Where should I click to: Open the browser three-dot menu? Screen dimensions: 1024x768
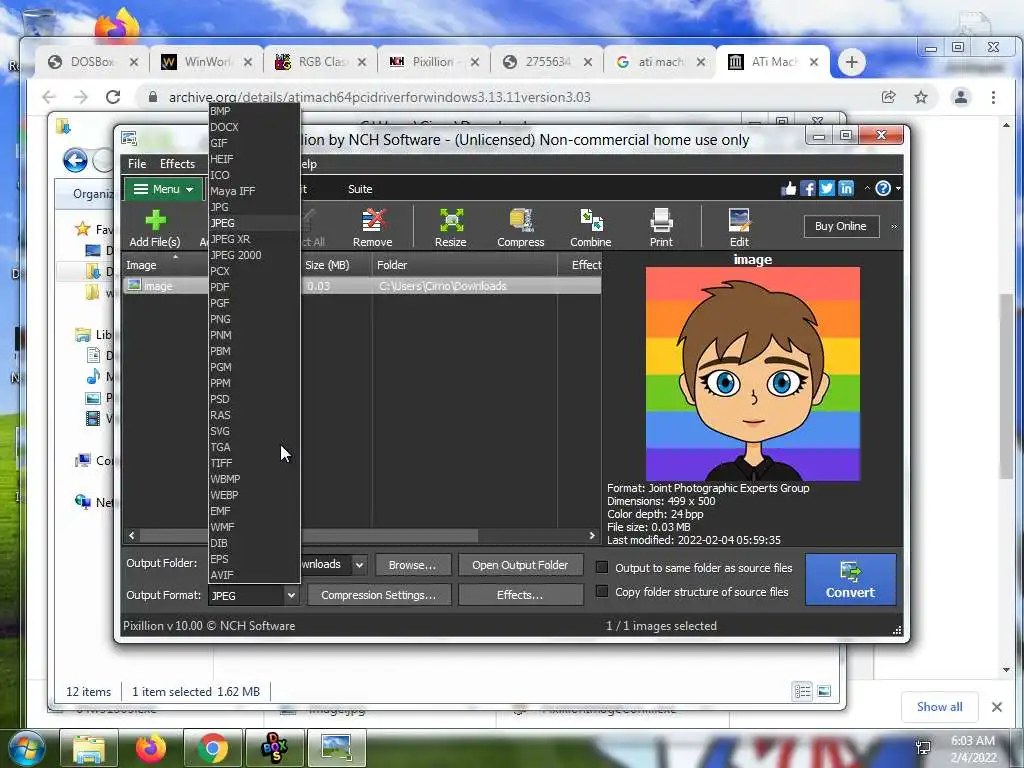[x=993, y=97]
